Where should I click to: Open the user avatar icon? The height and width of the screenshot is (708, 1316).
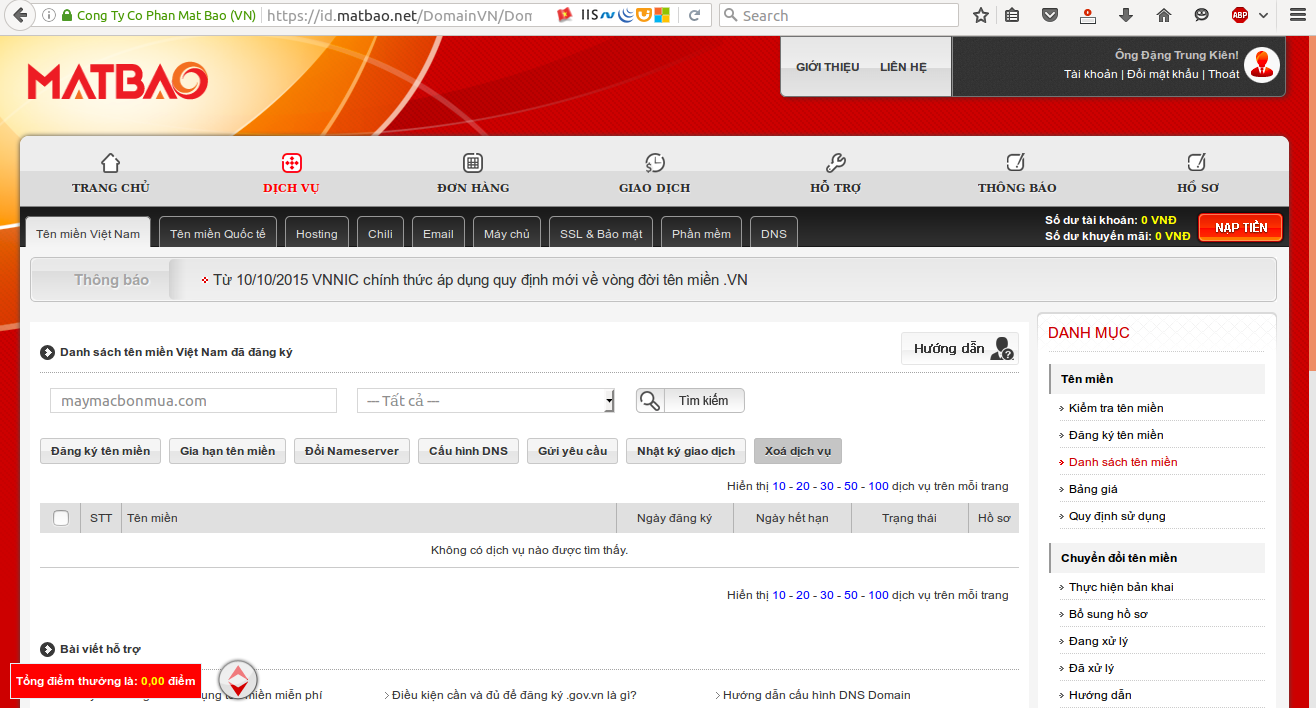1262,65
